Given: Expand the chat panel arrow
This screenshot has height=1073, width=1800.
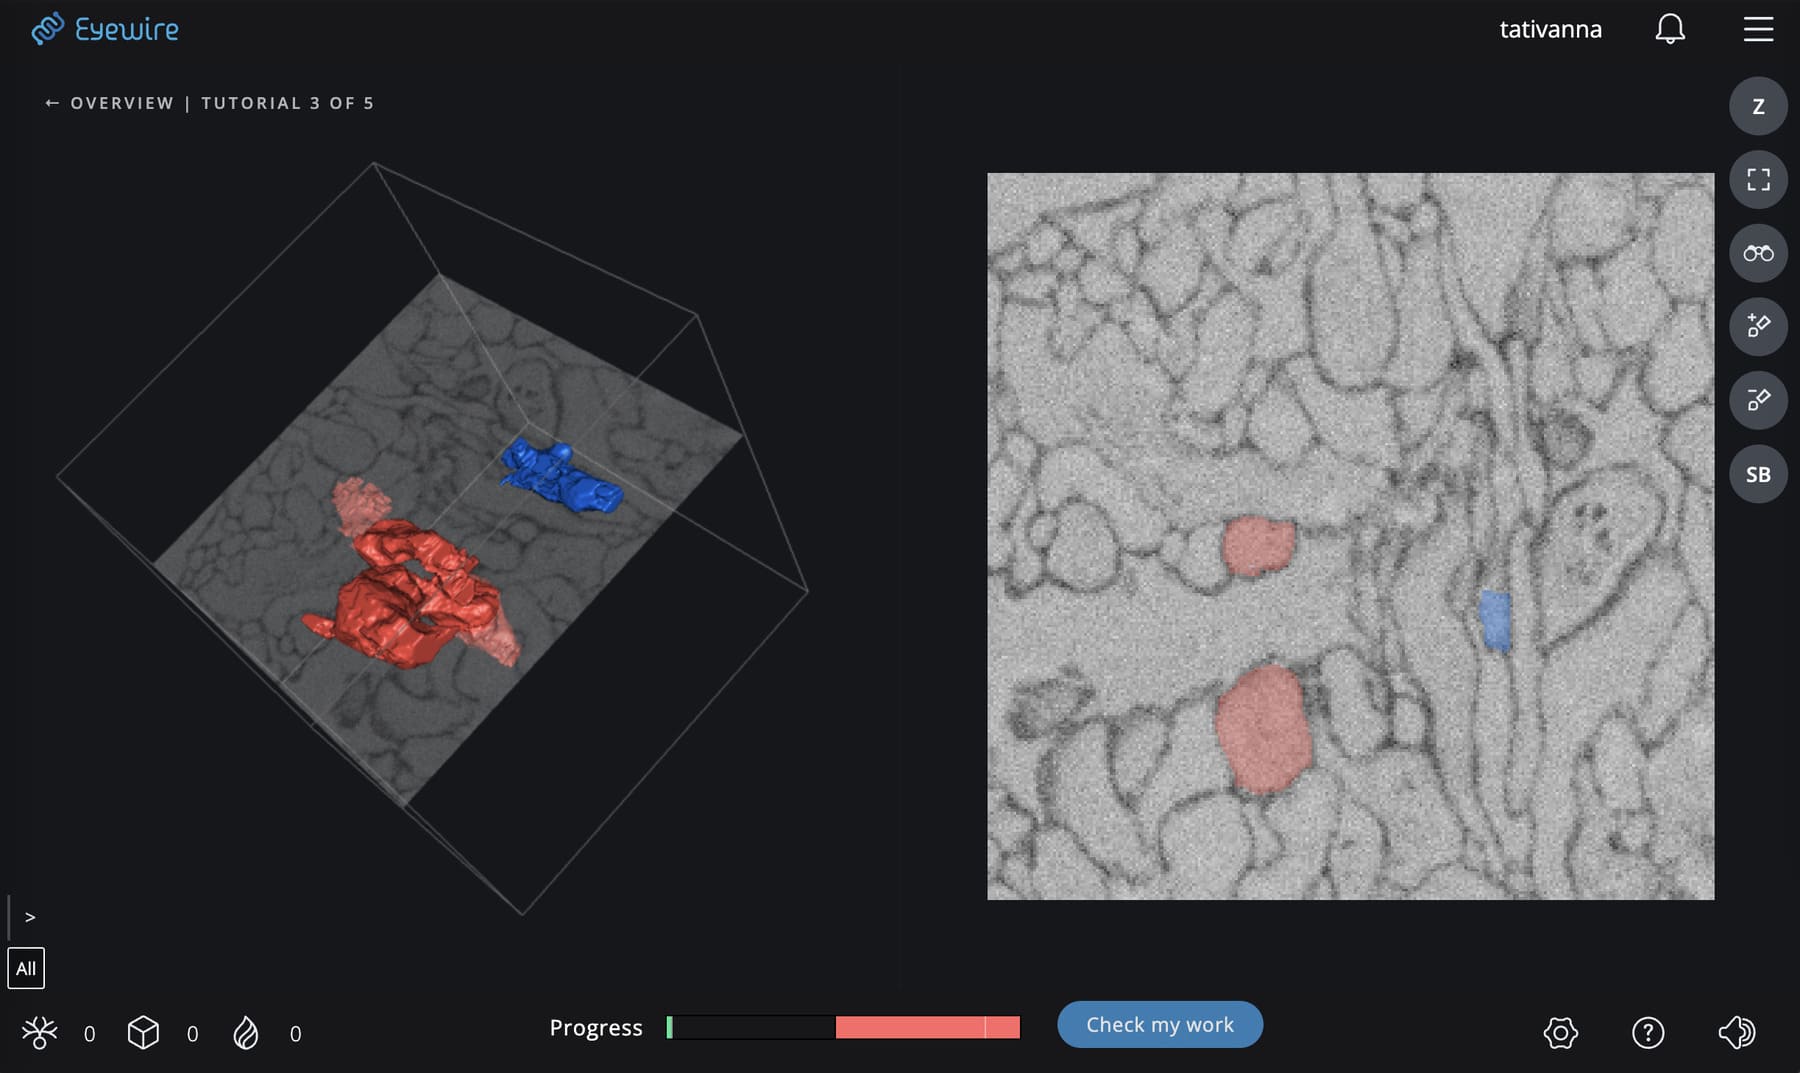Looking at the screenshot, I should pos(30,917).
